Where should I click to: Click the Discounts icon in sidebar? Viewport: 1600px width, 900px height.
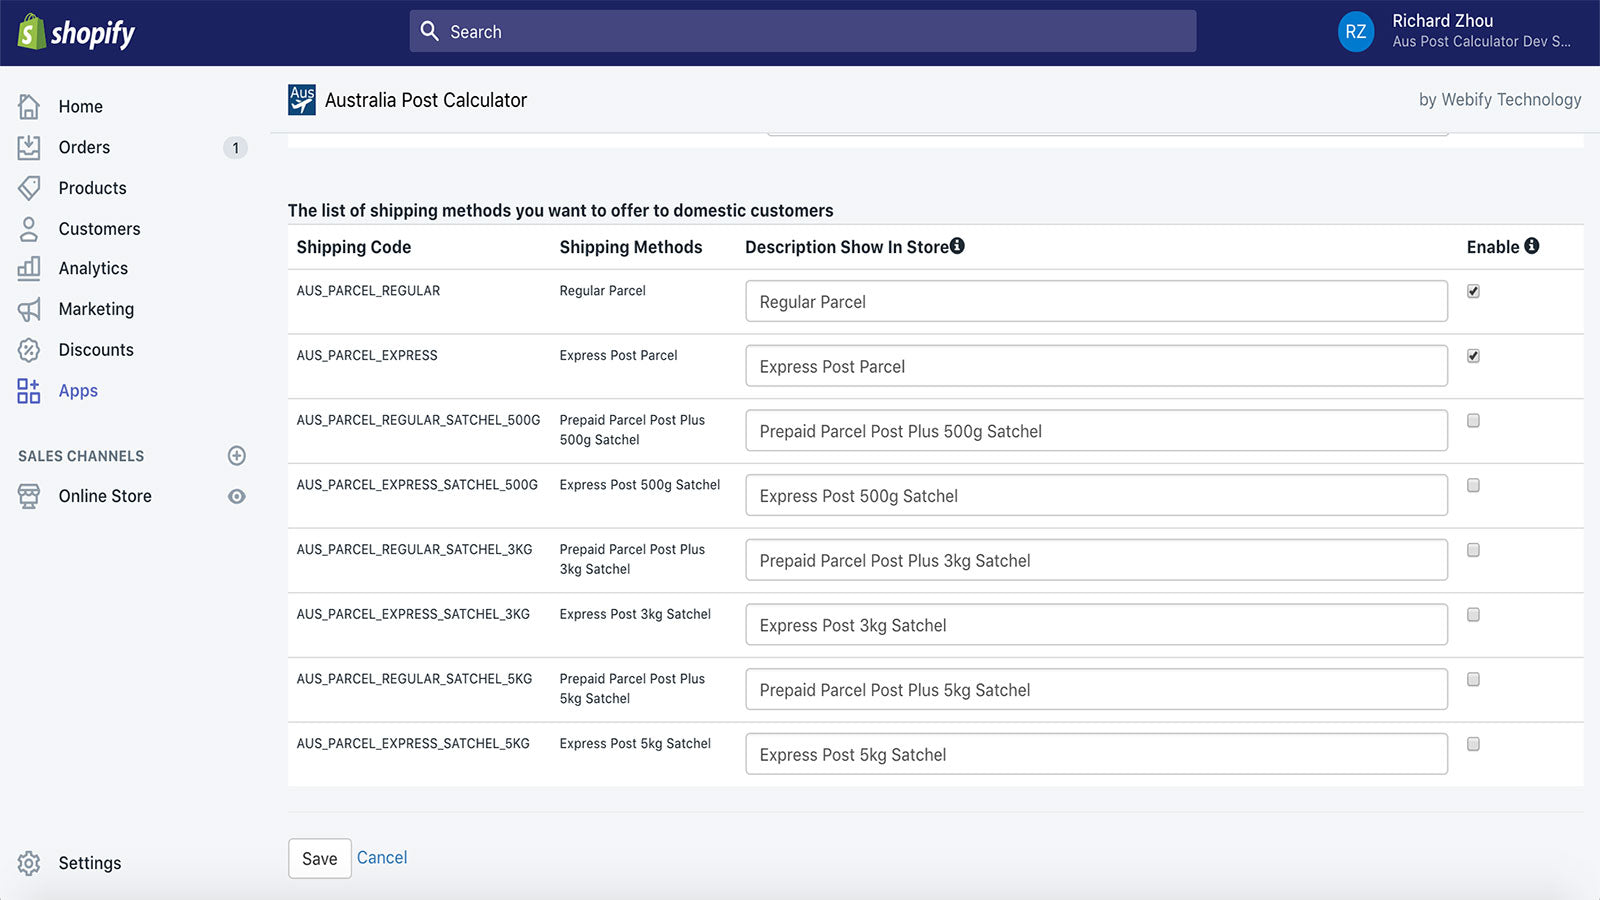coord(28,350)
